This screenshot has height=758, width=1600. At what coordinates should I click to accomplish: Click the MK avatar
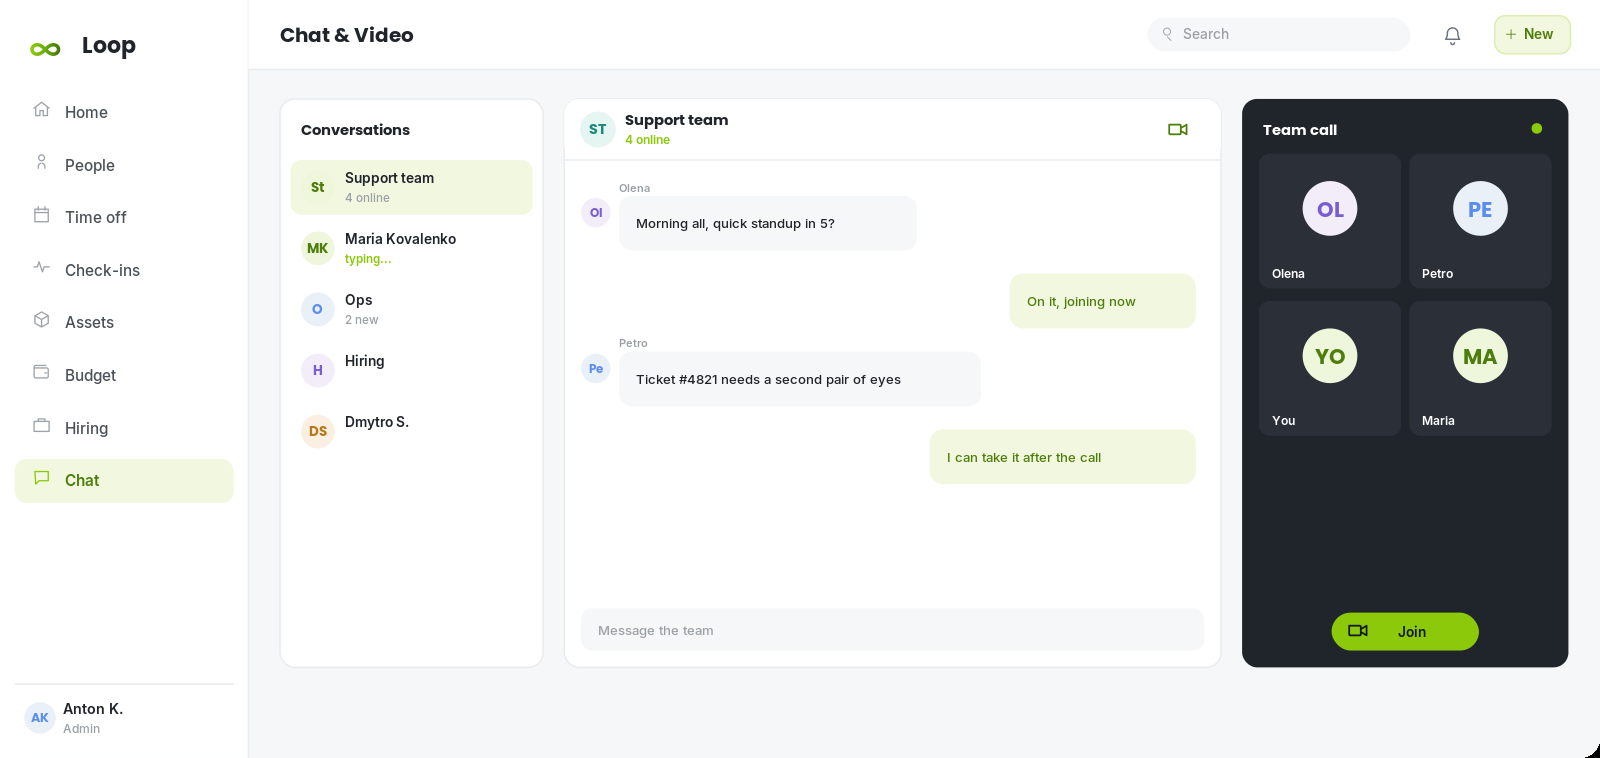318,248
